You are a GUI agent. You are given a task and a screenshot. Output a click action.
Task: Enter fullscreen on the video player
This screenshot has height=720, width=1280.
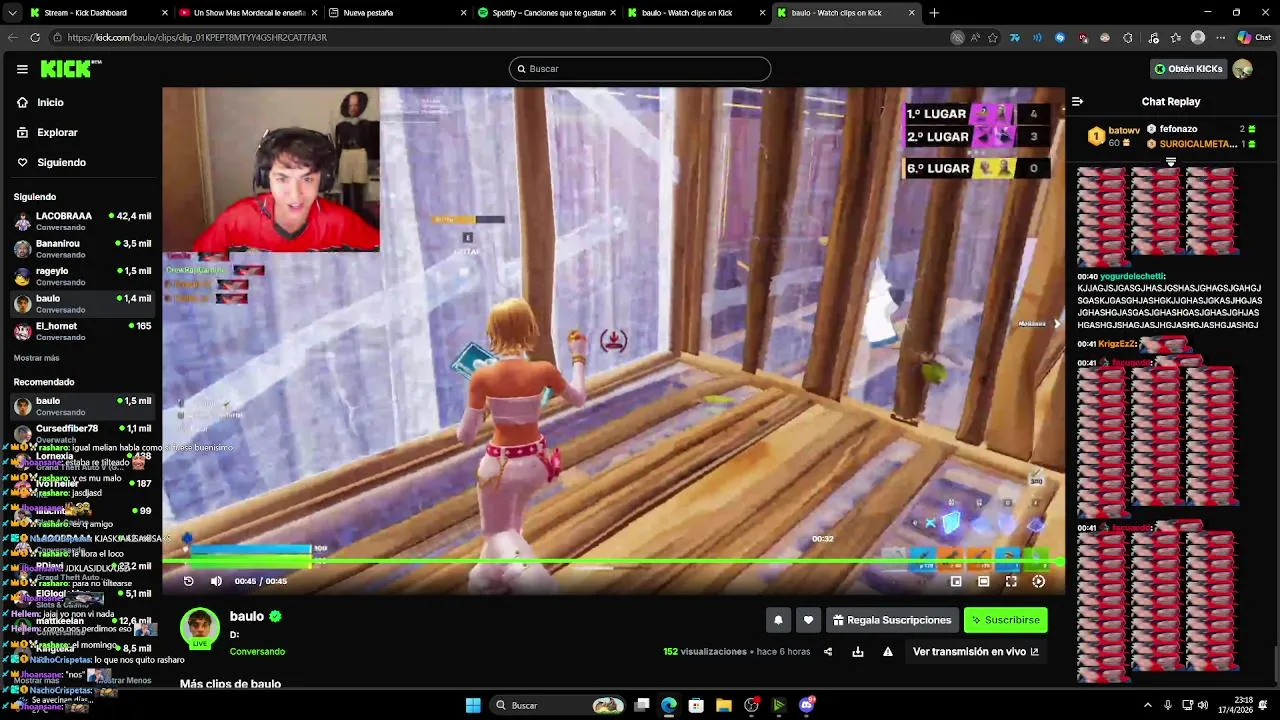point(1011,581)
